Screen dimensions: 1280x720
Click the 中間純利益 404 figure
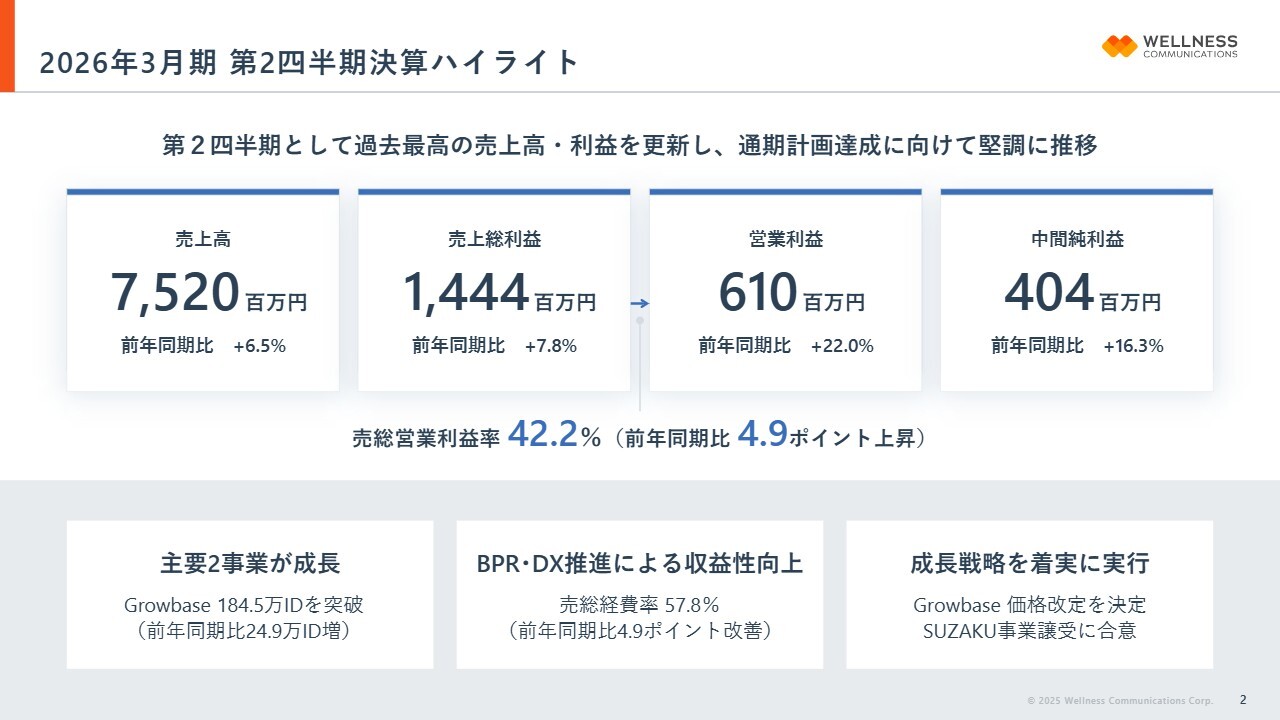point(1048,293)
